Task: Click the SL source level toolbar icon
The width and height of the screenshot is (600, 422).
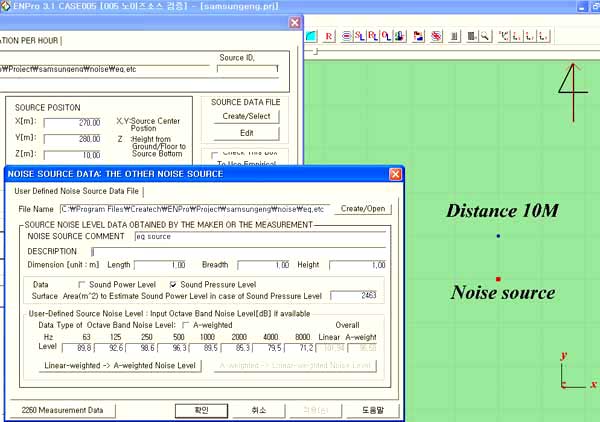Action: [x=360, y=36]
